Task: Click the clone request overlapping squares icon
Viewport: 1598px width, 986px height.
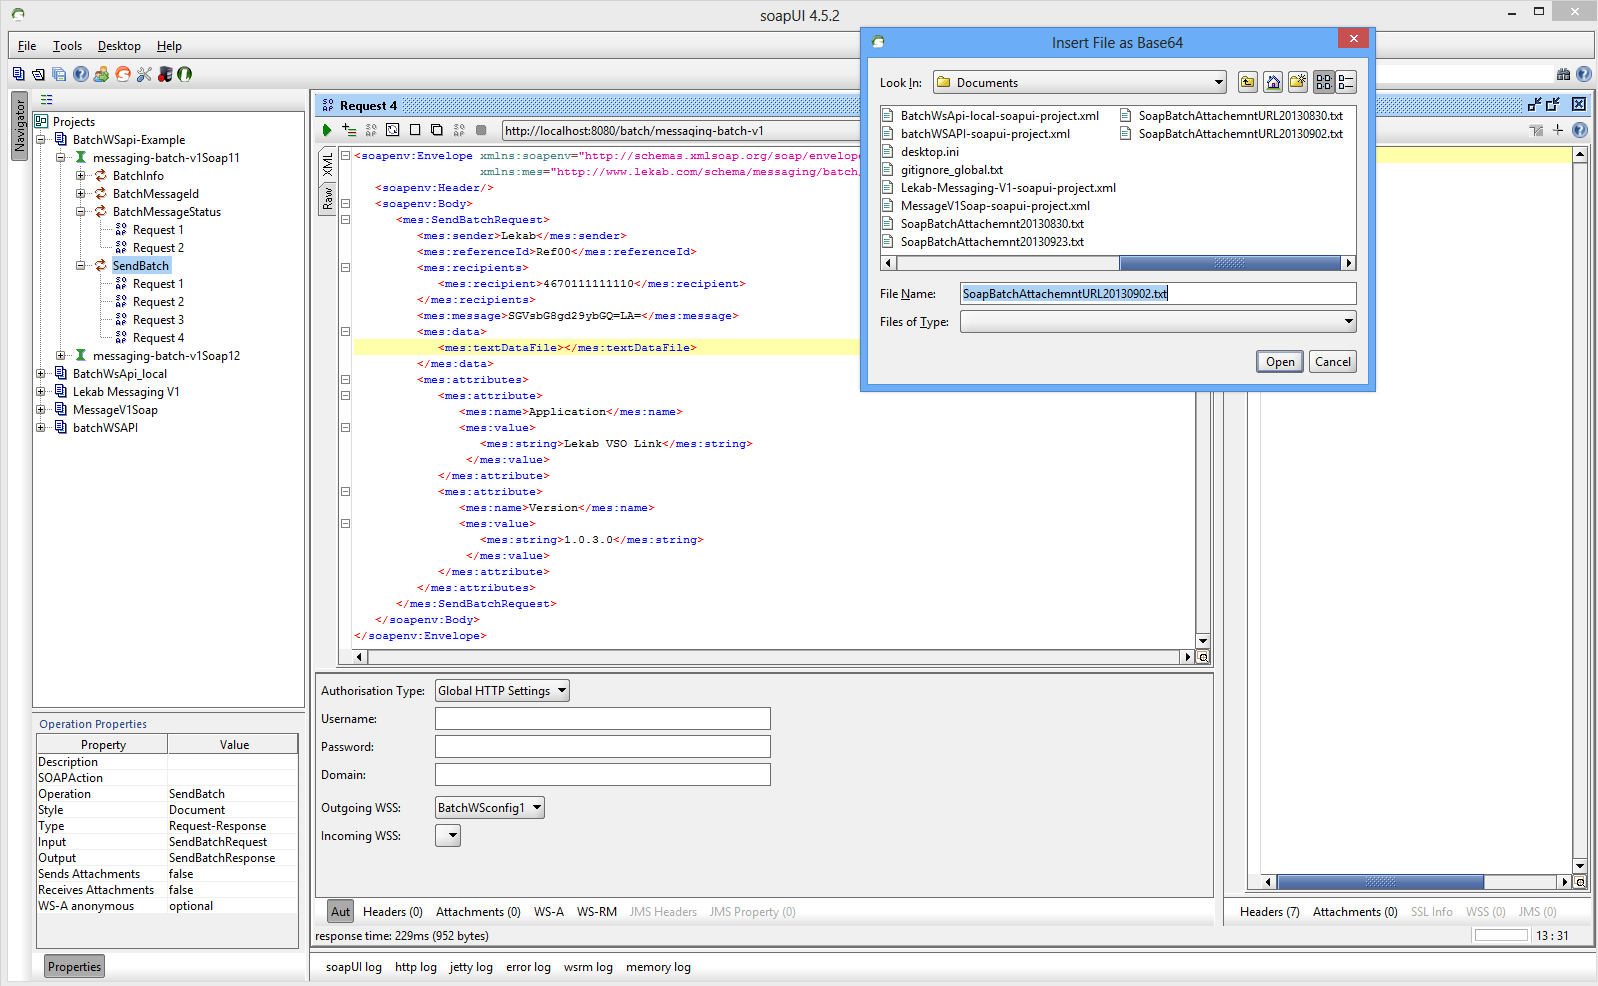Action: tap(437, 130)
